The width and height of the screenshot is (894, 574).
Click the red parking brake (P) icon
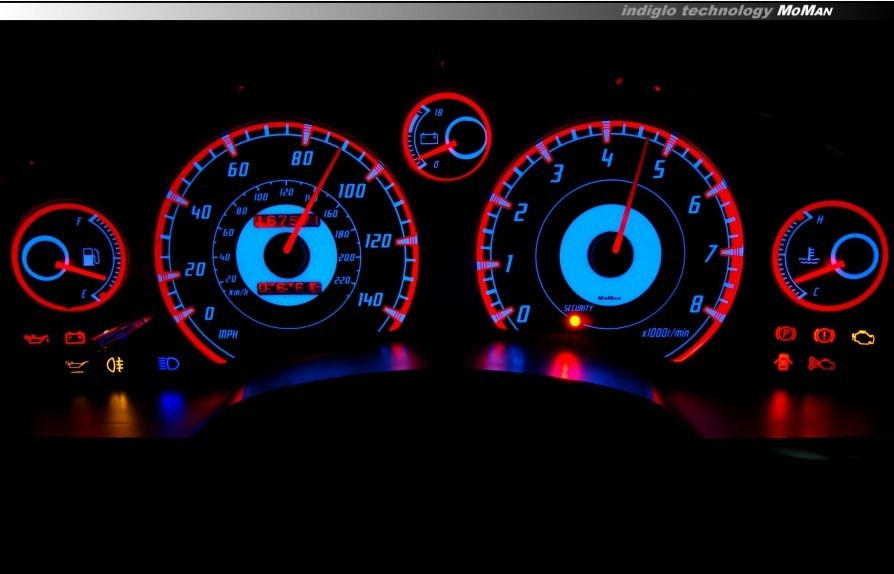(x=786, y=334)
